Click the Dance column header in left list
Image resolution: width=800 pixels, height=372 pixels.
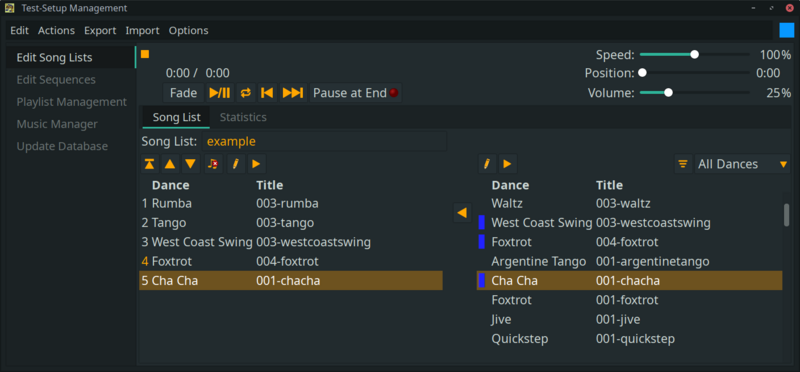click(x=170, y=185)
